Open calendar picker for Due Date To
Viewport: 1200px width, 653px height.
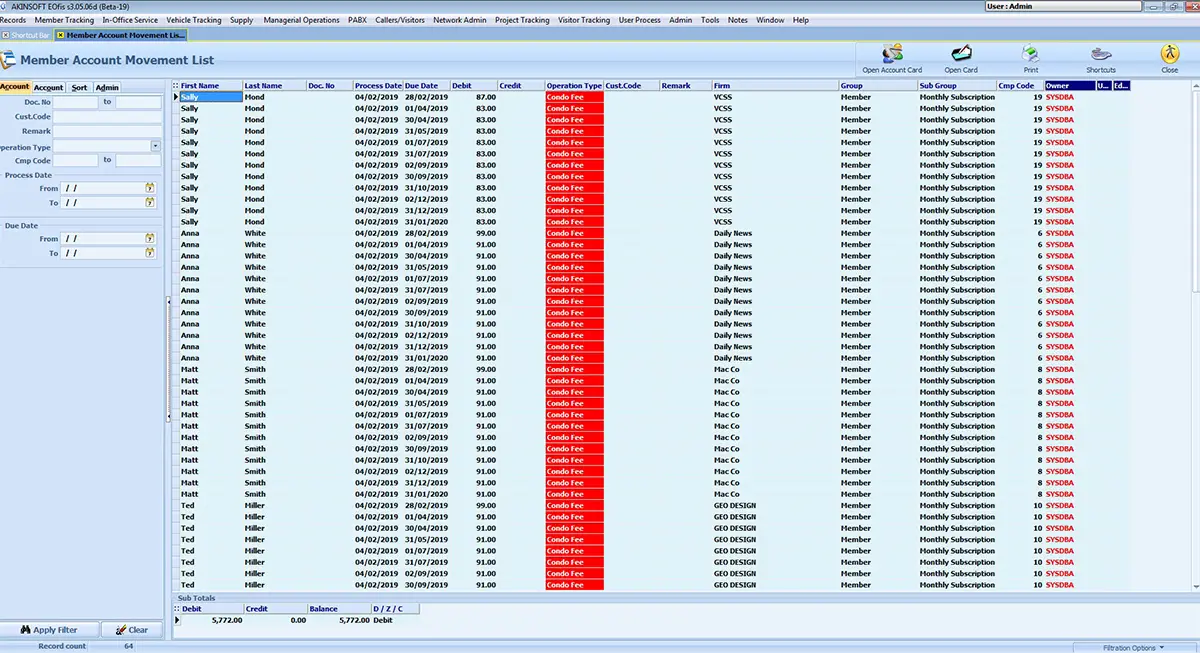coord(150,254)
